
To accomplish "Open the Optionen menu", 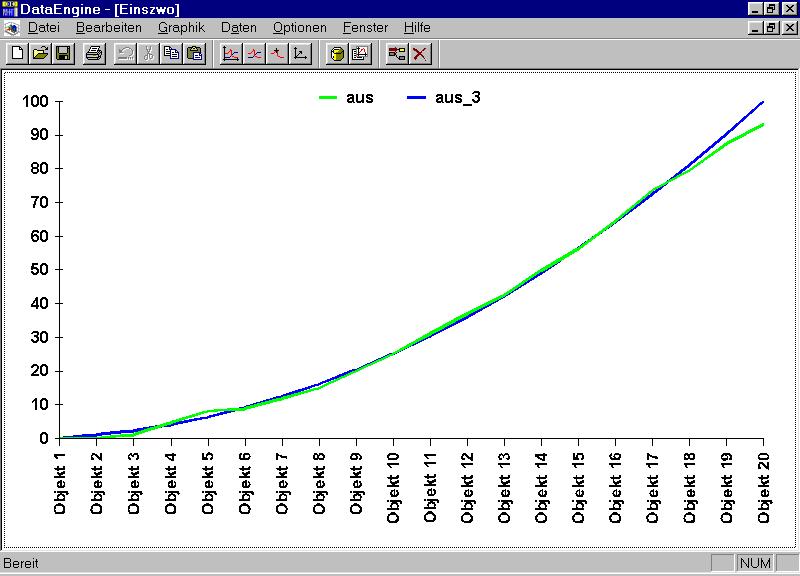I will (299, 28).
